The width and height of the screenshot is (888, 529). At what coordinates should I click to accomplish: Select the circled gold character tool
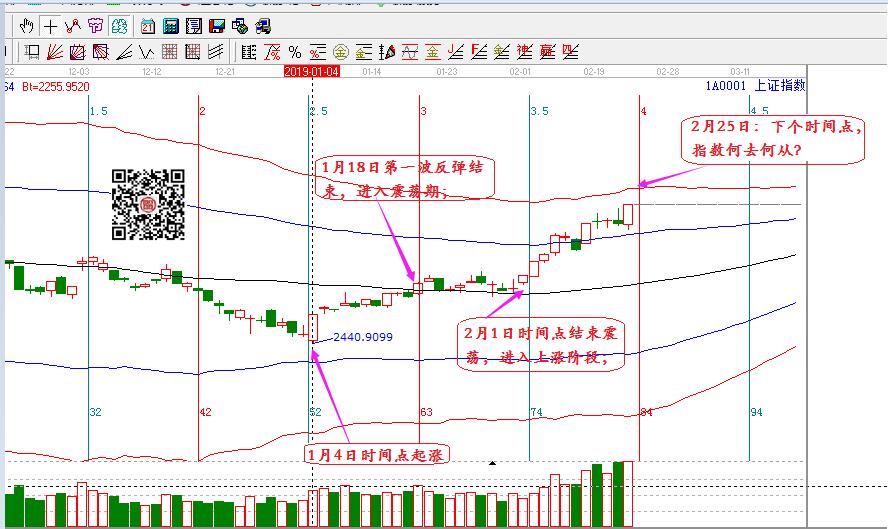click(341, 51)
